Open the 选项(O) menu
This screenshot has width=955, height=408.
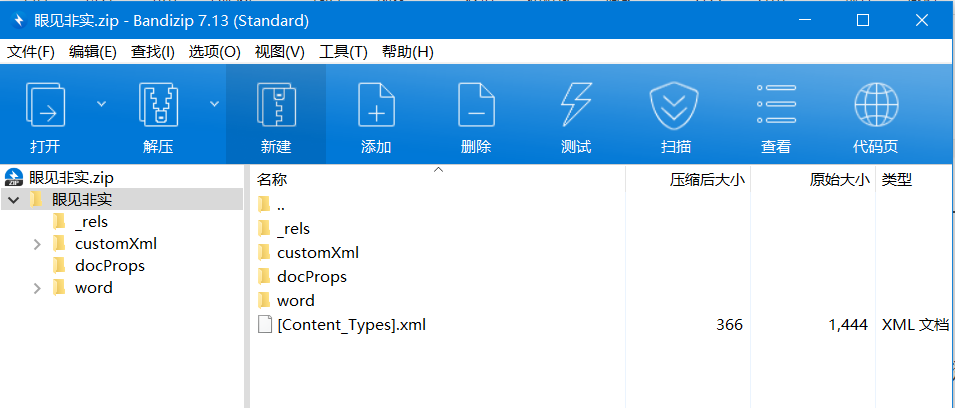(214, 52)
